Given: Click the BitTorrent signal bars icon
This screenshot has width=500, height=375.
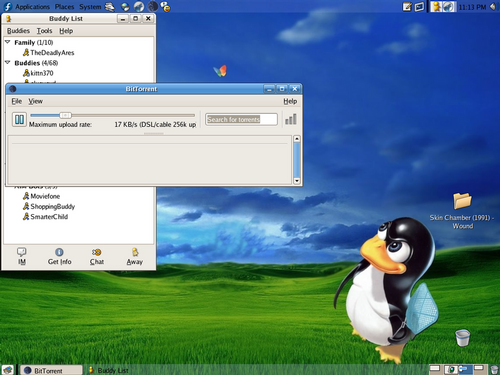Looking at the screenshot, I should tap(291, 119).
